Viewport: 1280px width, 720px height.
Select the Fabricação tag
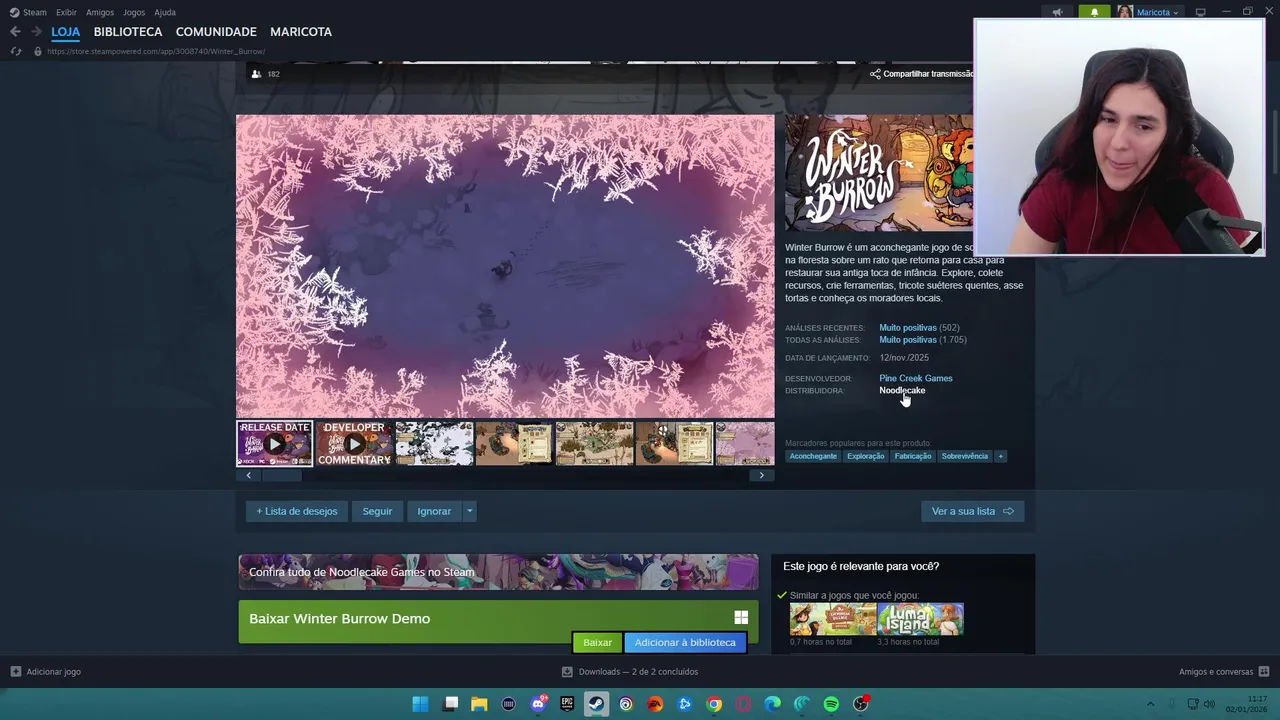[913, 456]
